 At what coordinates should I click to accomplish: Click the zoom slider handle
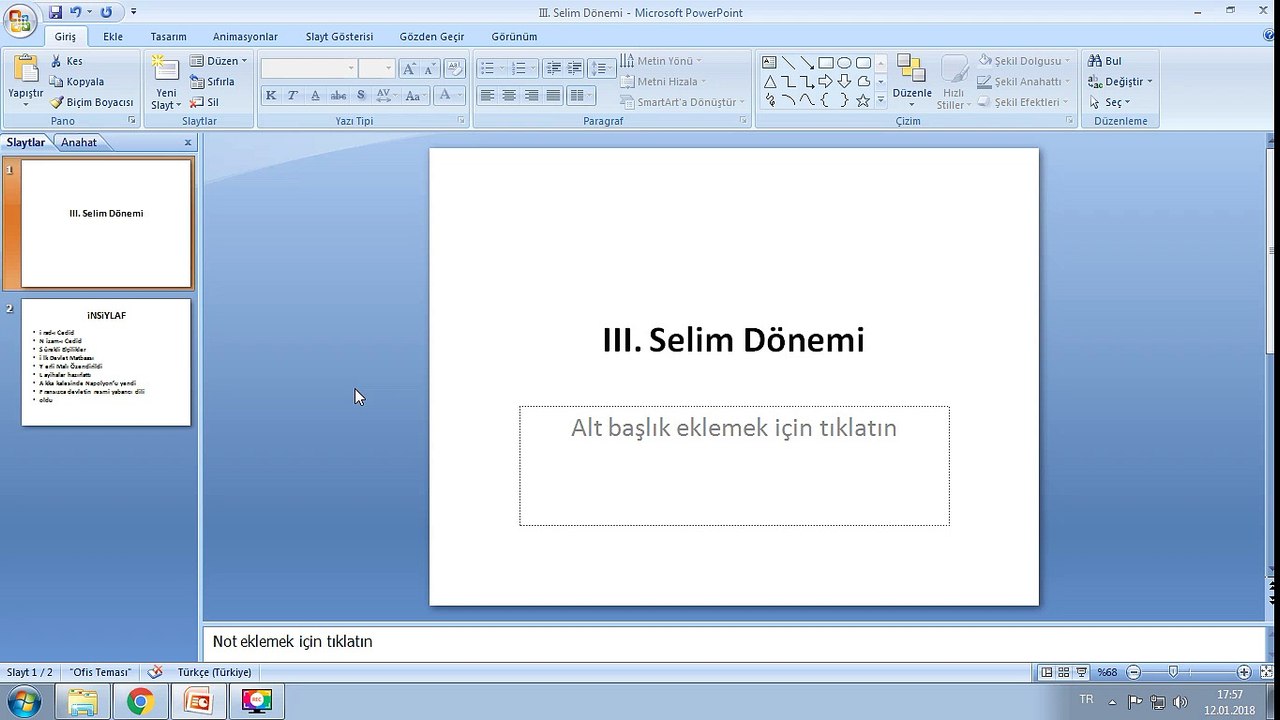click(x=1173, y=672)
